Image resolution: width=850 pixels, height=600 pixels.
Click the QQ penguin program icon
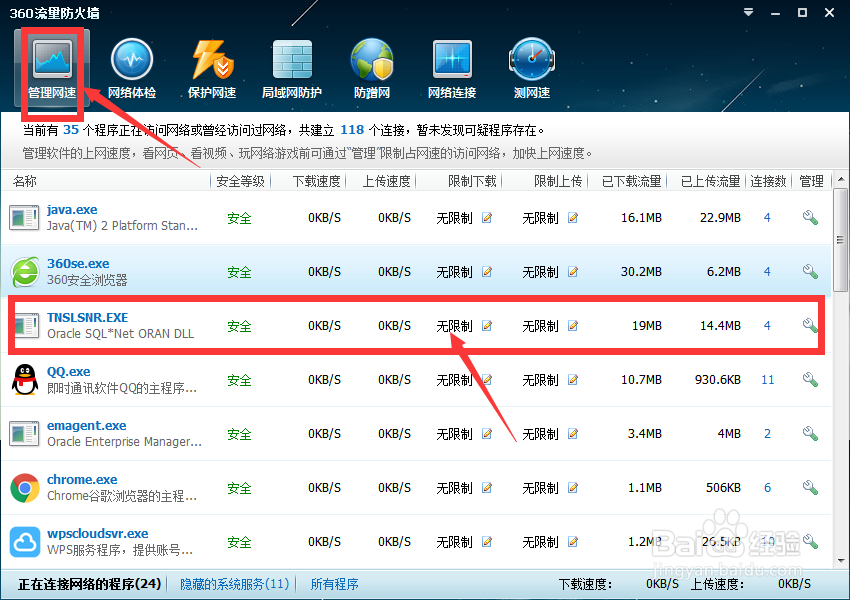point(25,380)
